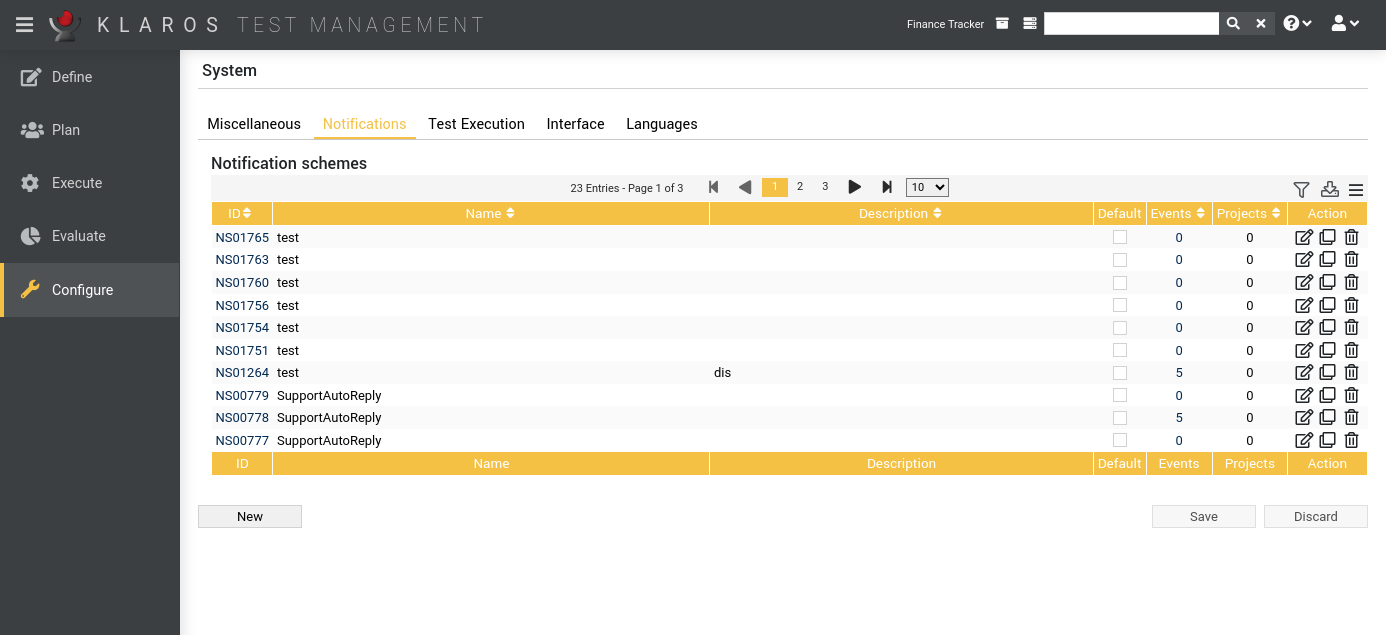1386x635 pixels.
Task: Open notification scheme NS01763 link
Action: tap(242, 259)
